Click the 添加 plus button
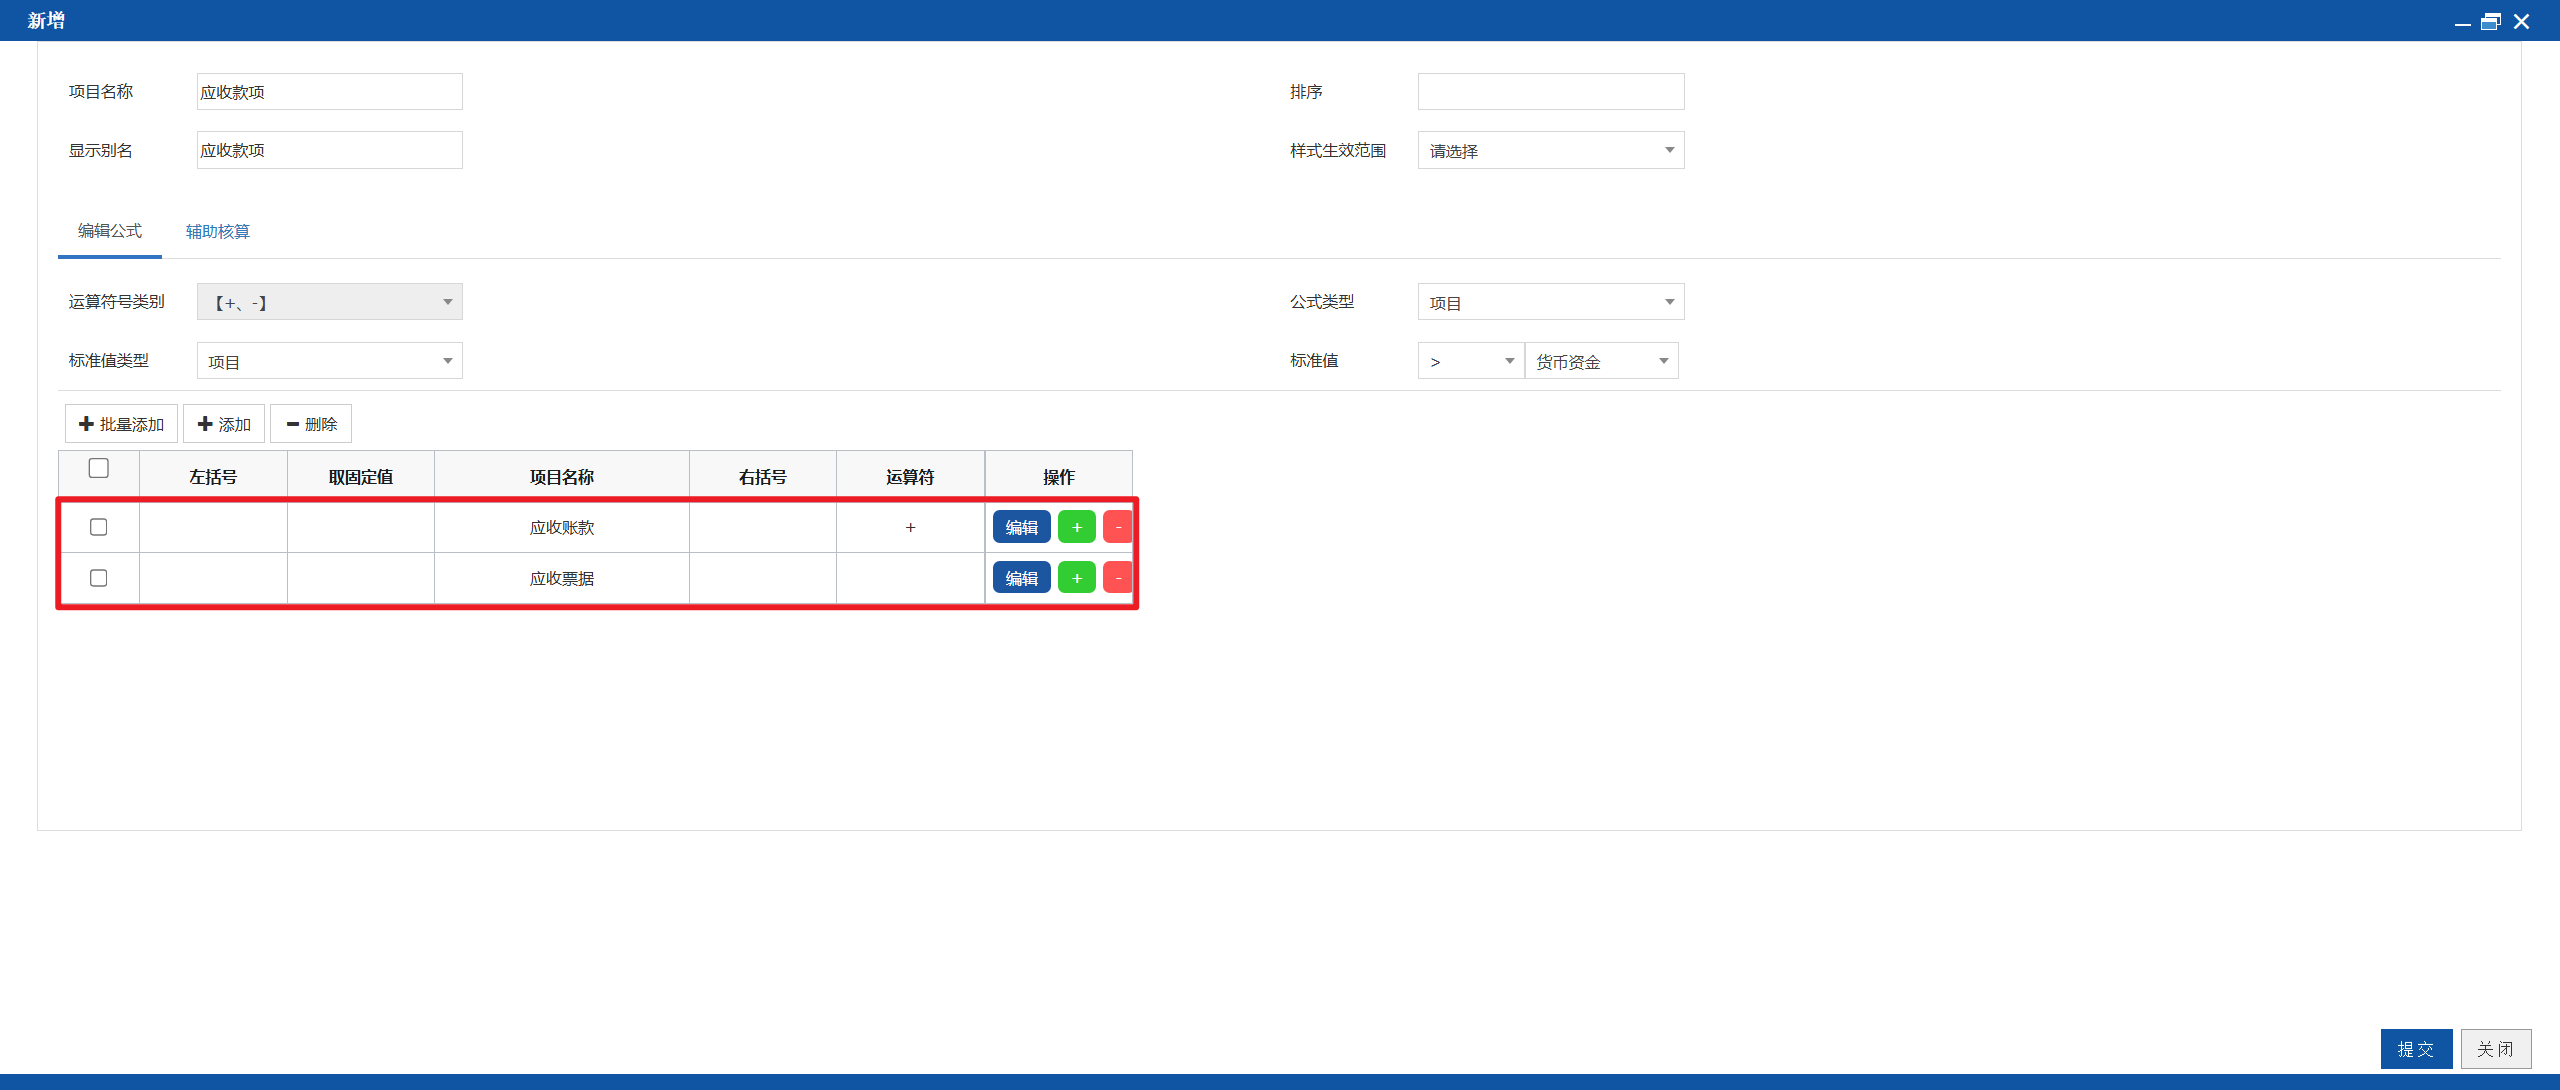Screen dimensions: 2560x1090 coord(224,424)
